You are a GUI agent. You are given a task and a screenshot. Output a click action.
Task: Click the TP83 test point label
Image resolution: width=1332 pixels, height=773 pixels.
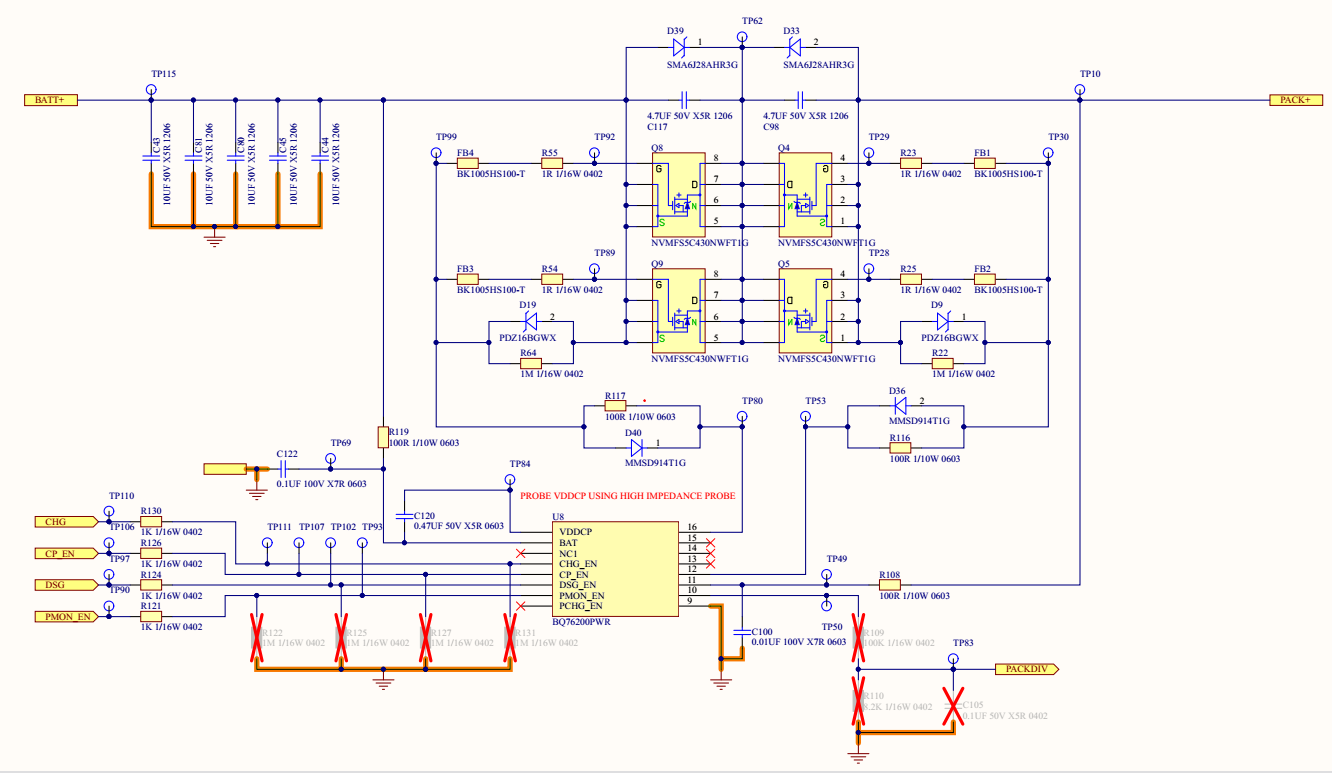(963, 643)
